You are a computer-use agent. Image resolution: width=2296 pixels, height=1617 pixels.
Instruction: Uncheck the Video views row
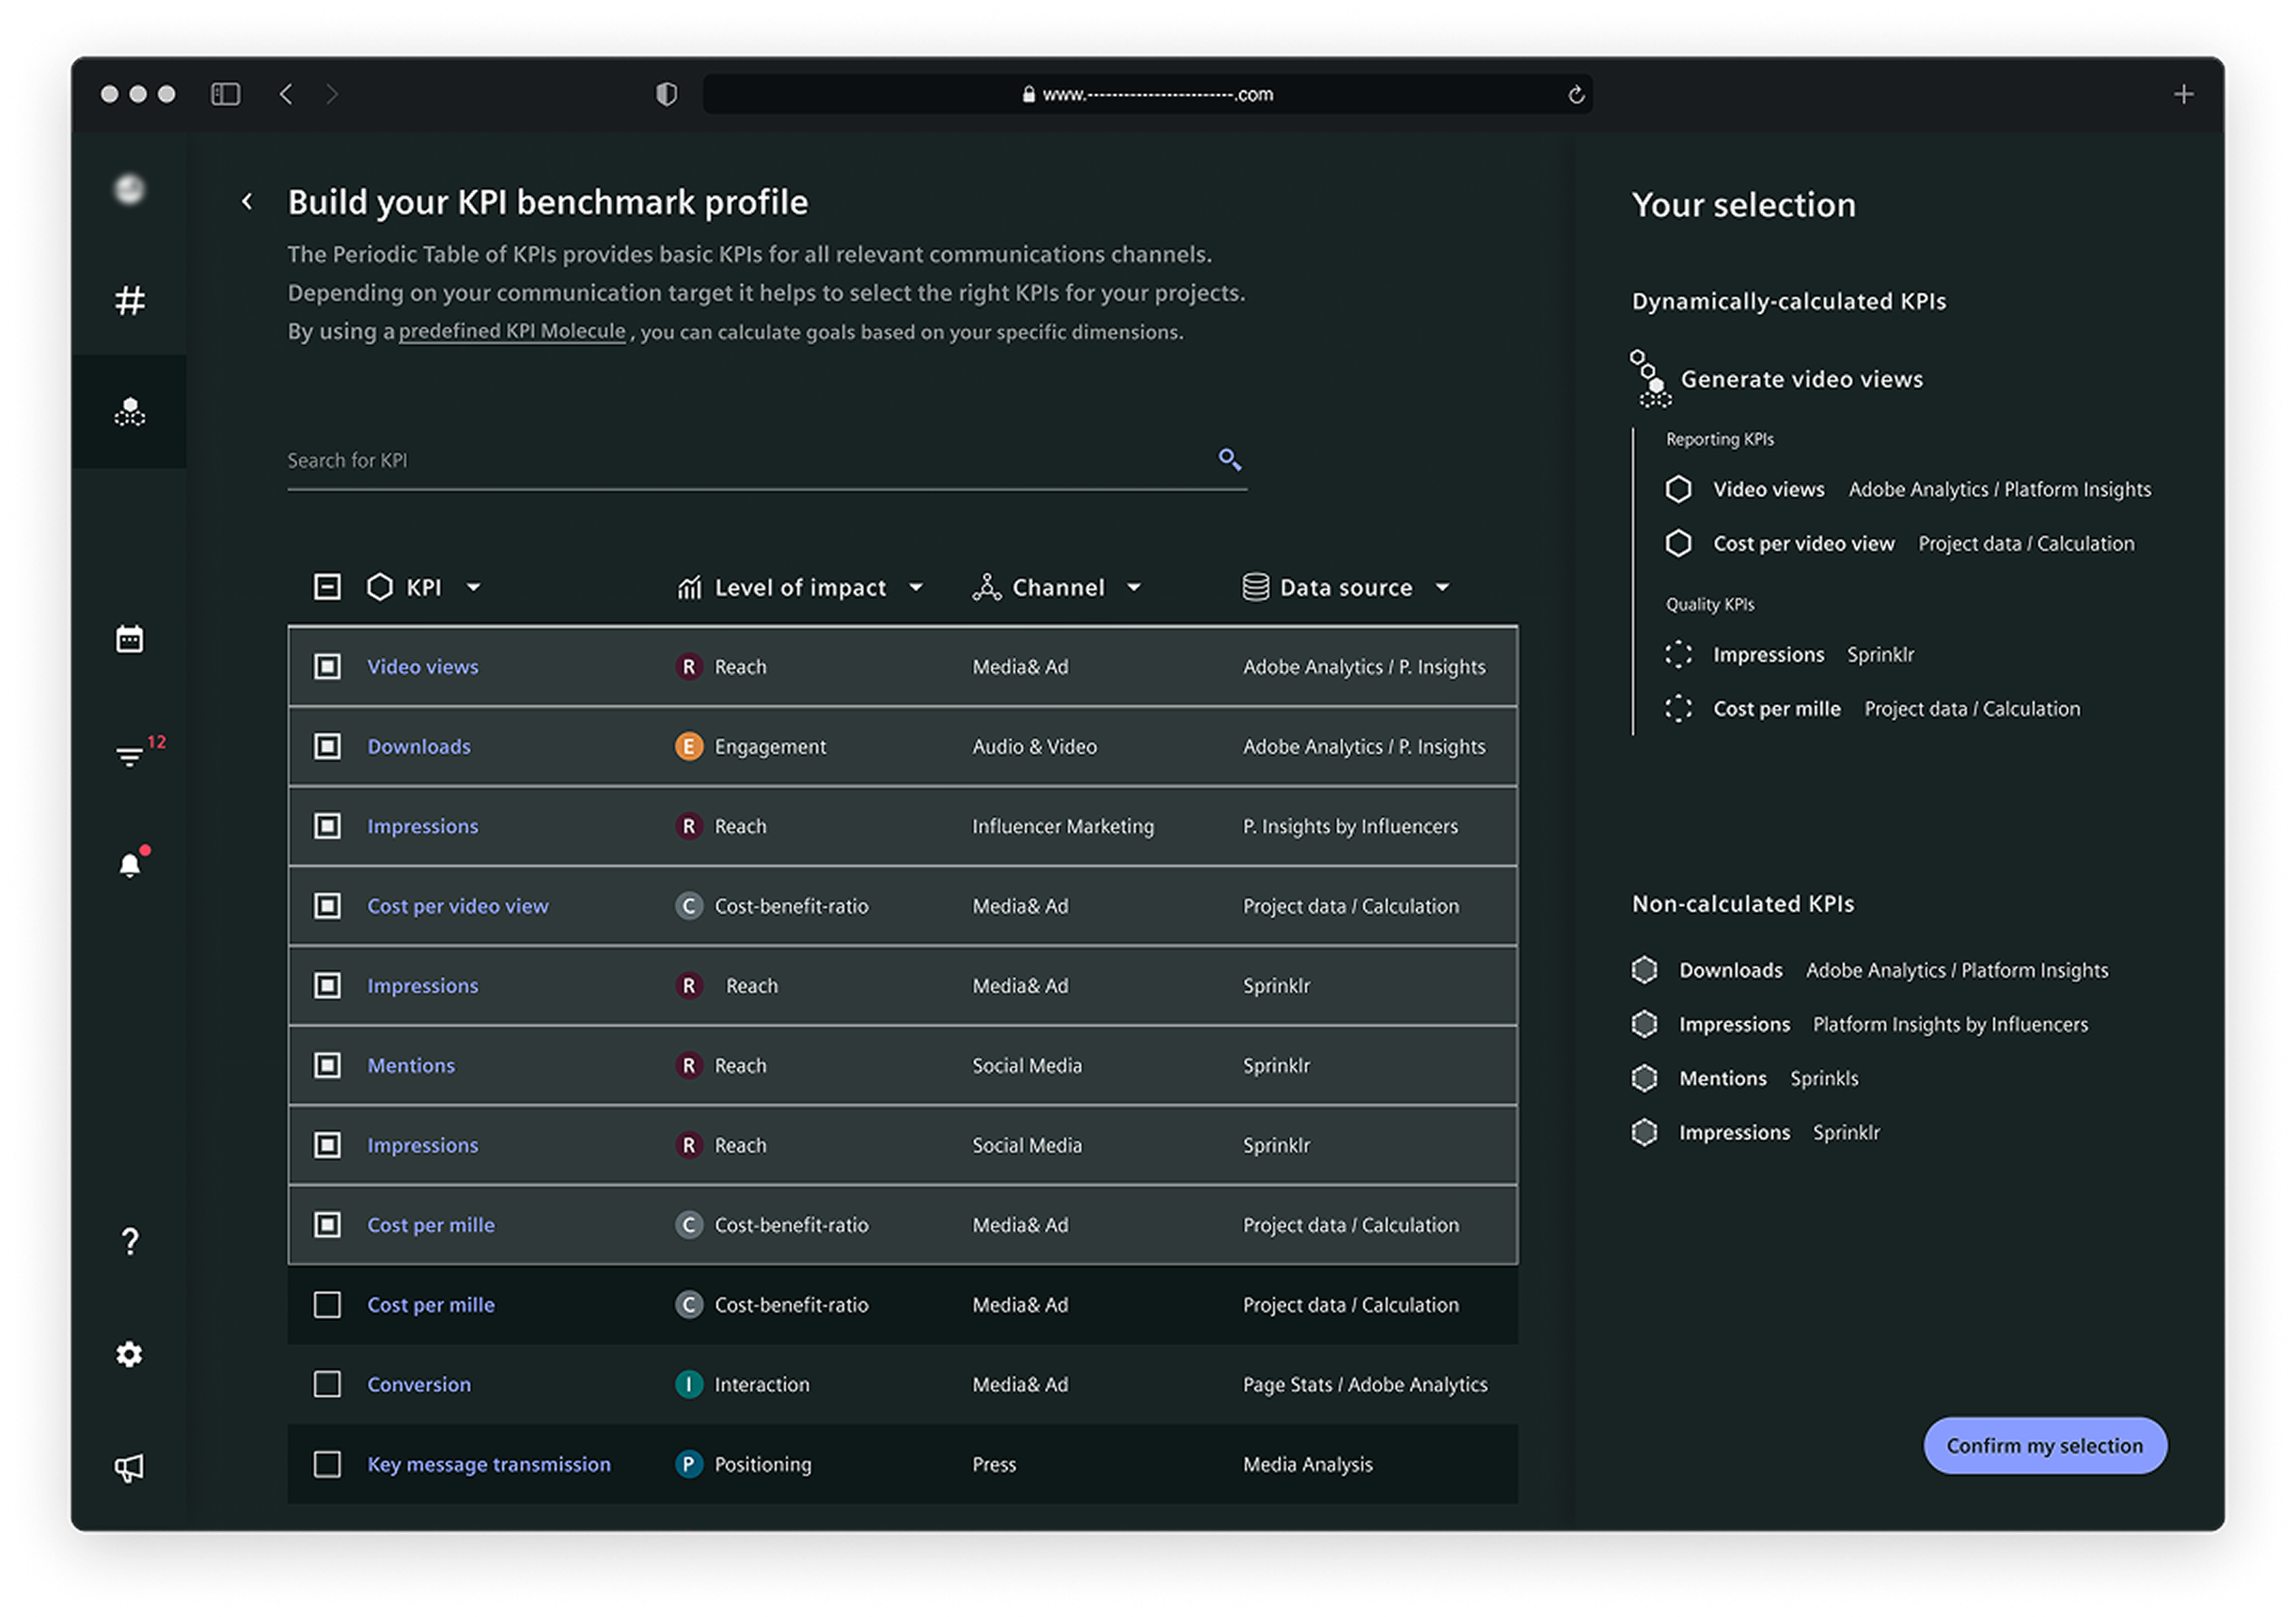327,667
